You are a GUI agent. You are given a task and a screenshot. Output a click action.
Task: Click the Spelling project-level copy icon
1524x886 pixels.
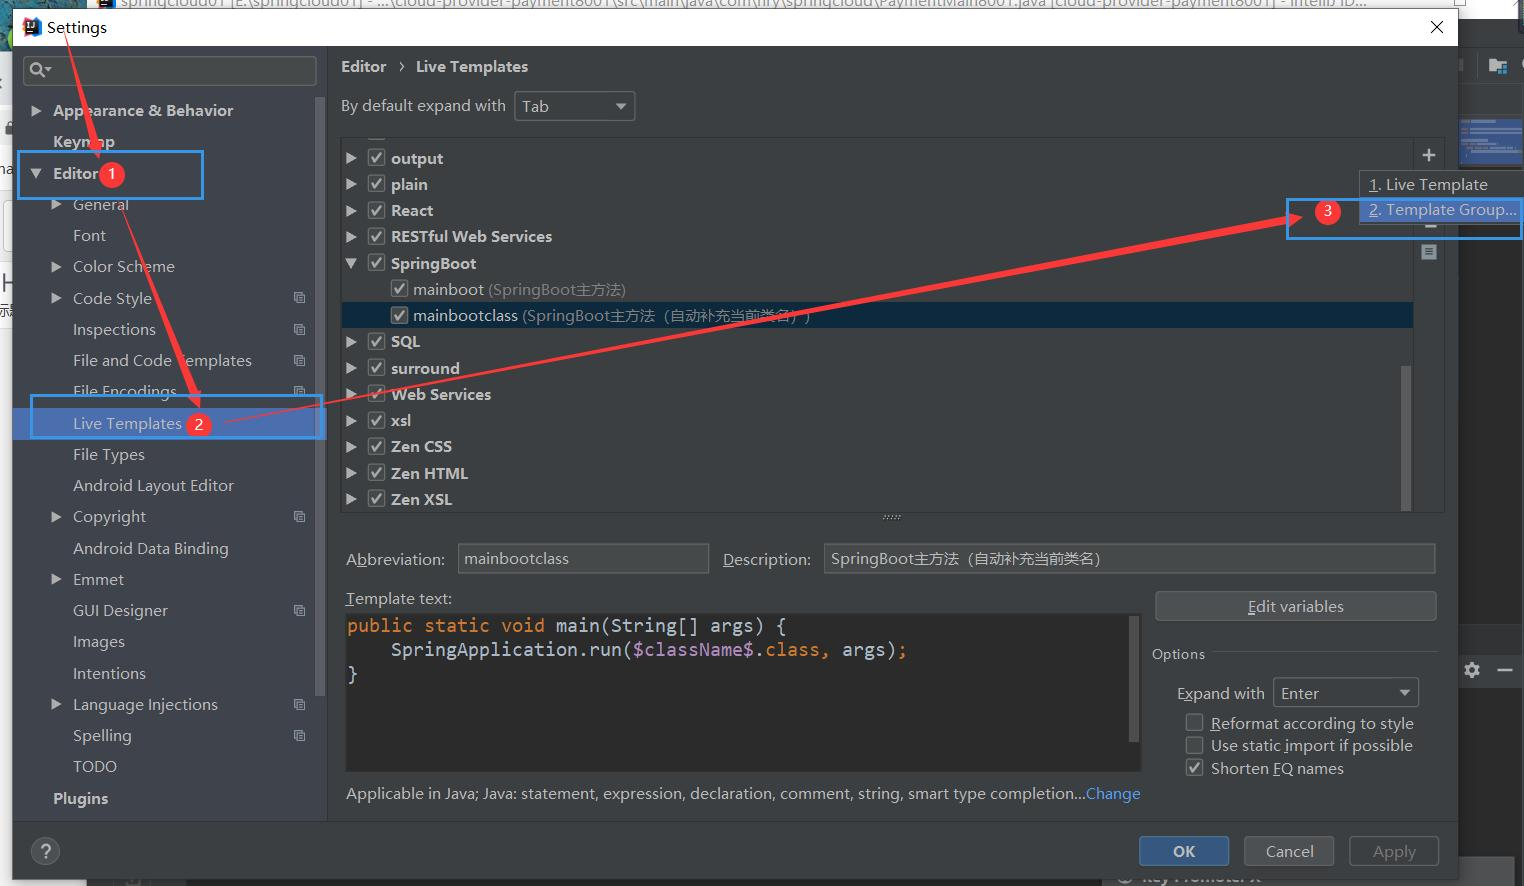299,735
